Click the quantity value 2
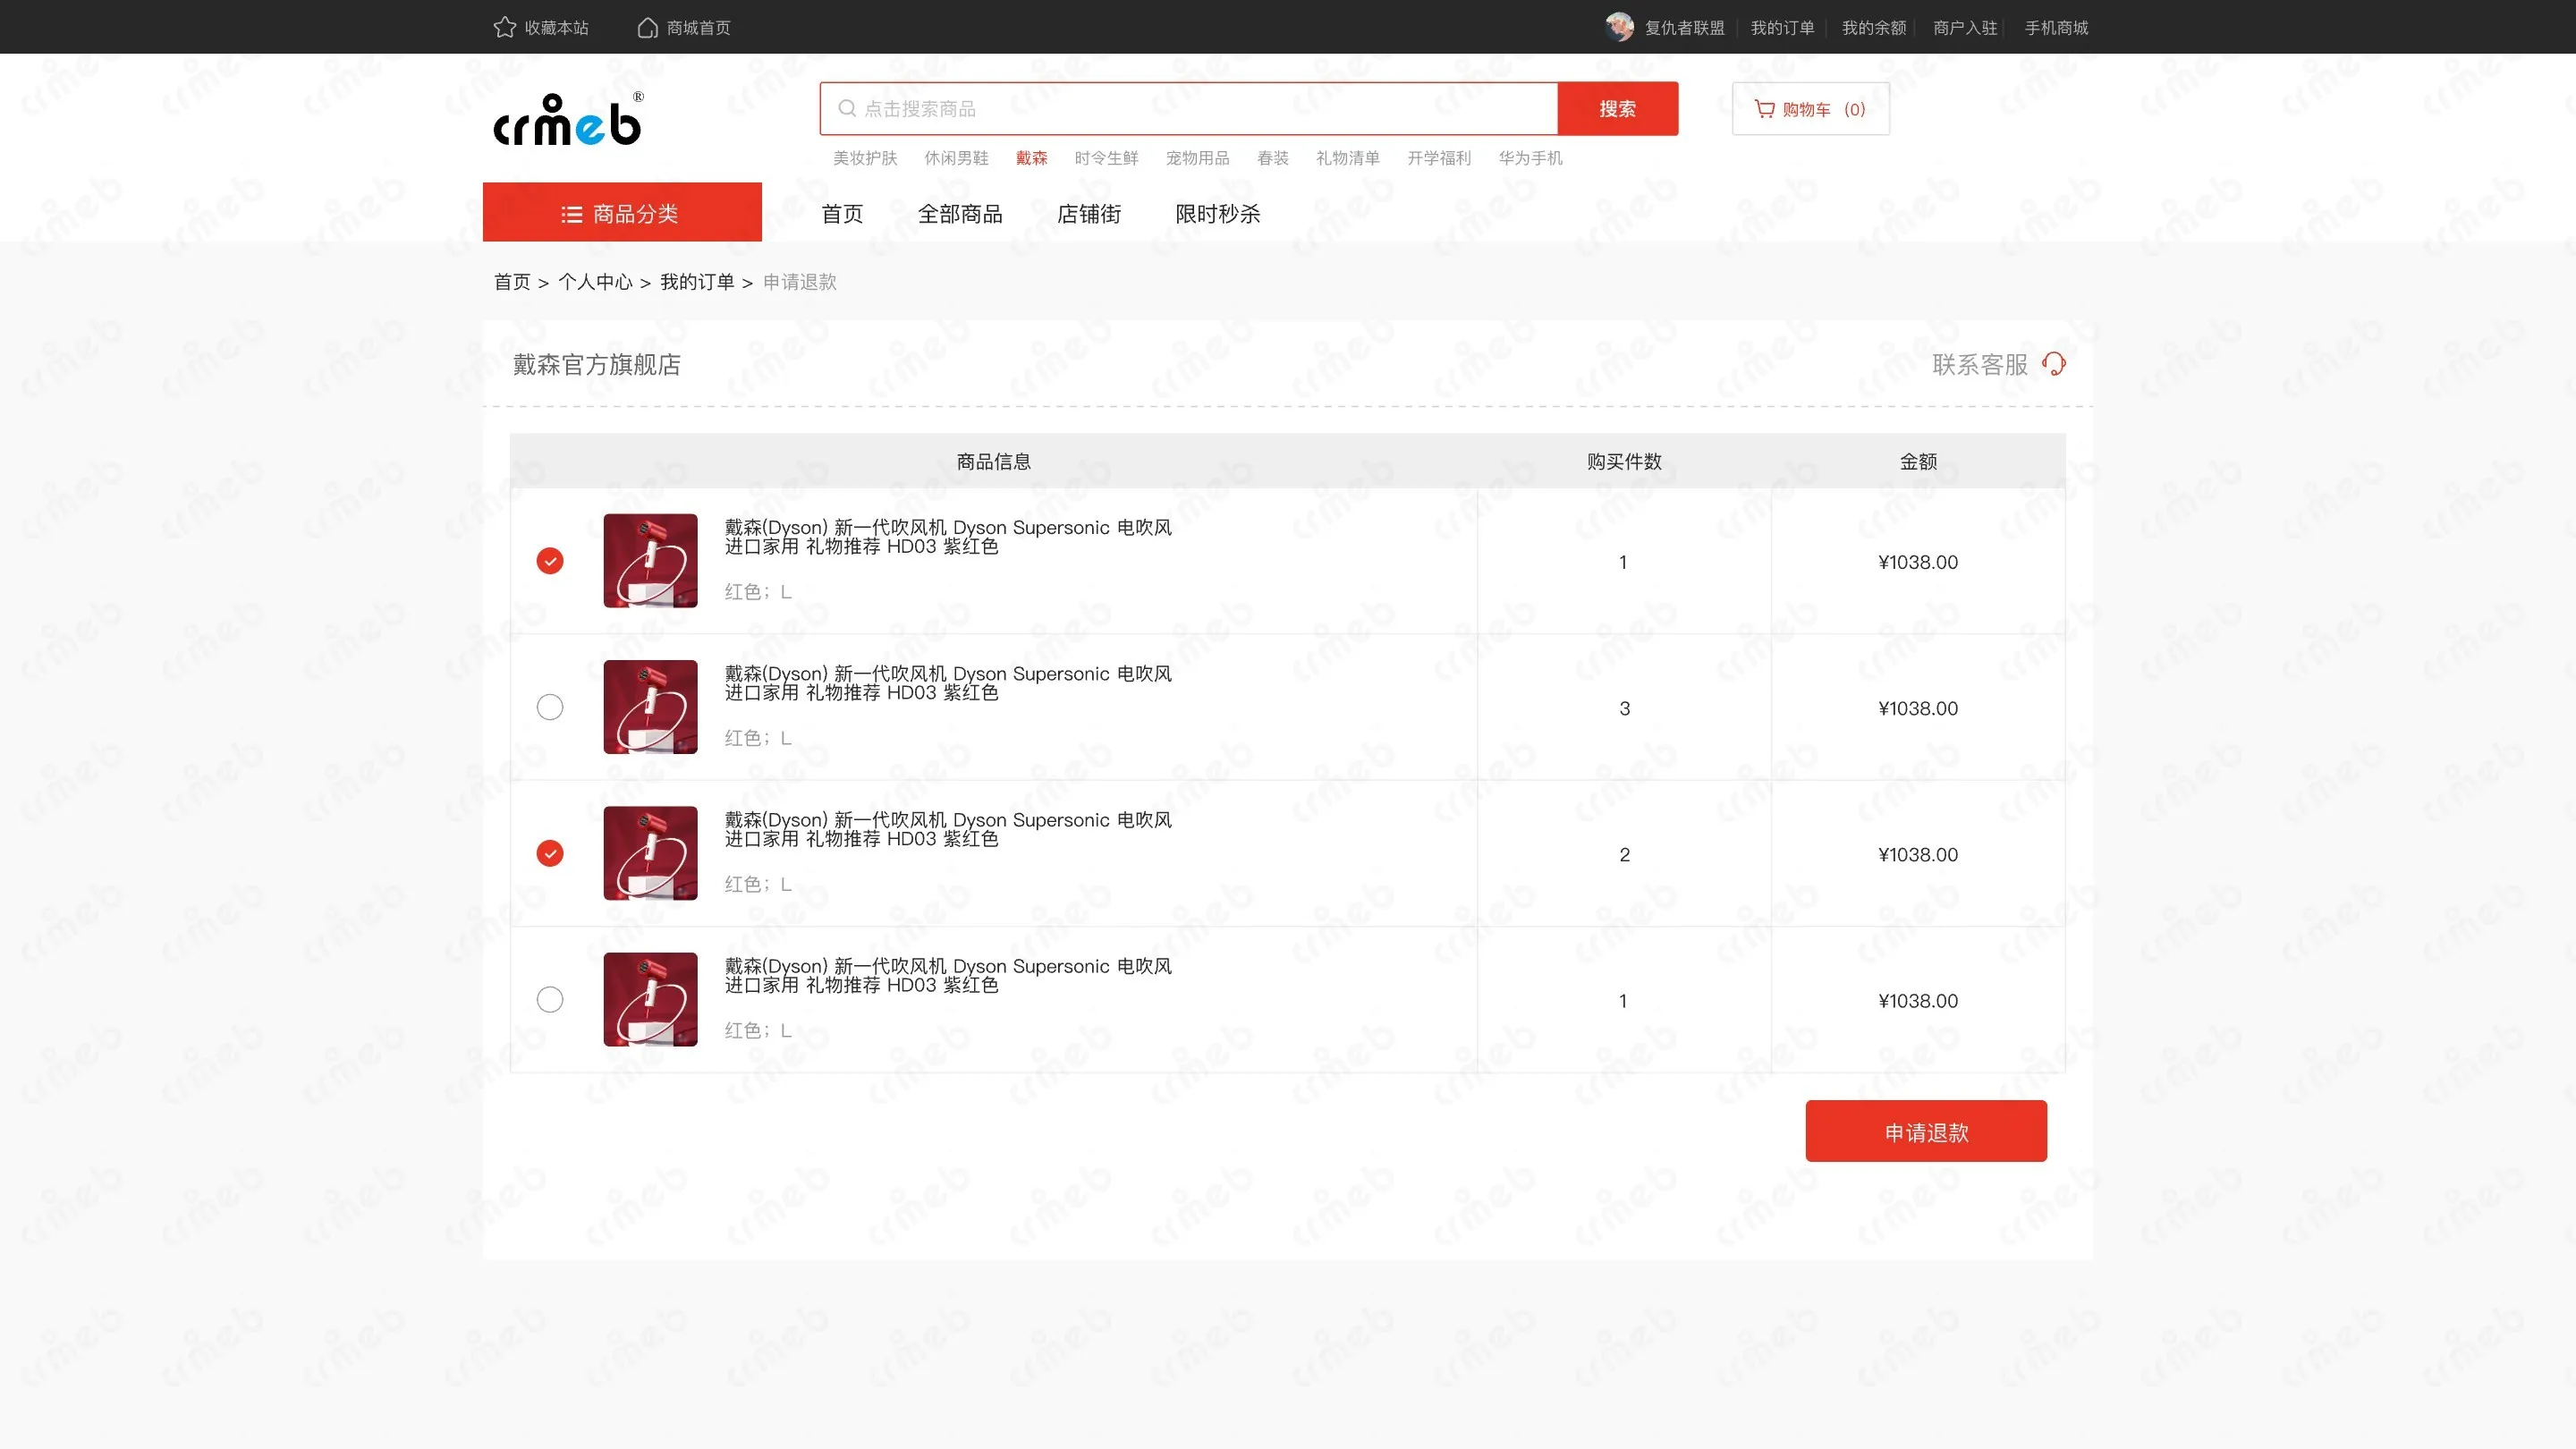Viewport: 2576px width, 1449px height. pos(1624,854)
